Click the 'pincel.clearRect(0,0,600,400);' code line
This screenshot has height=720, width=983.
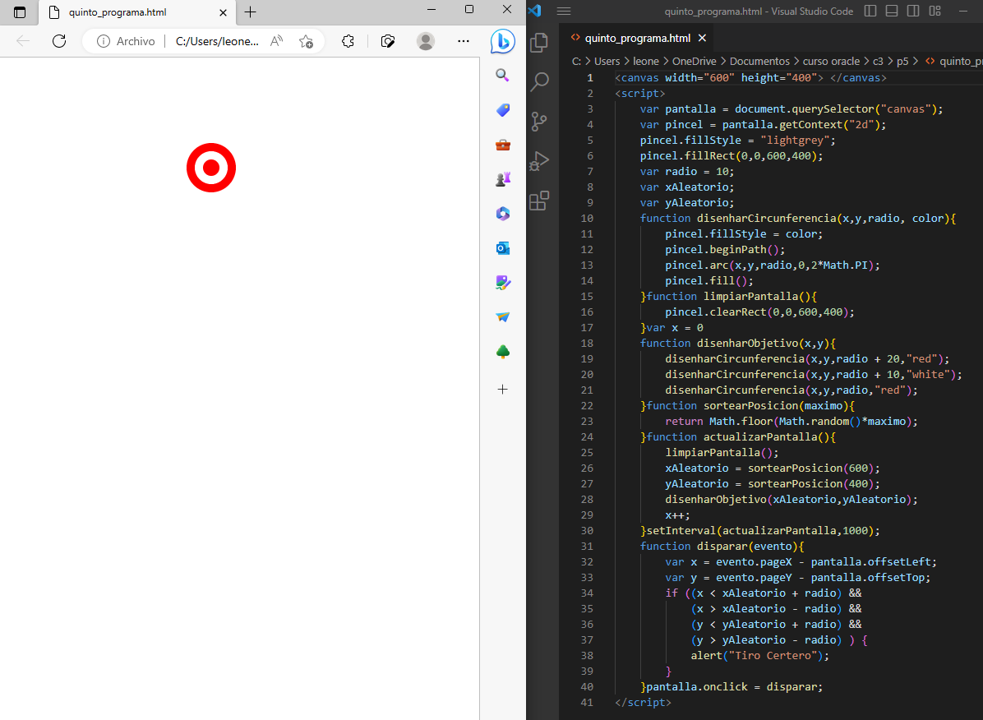(759, 312)
